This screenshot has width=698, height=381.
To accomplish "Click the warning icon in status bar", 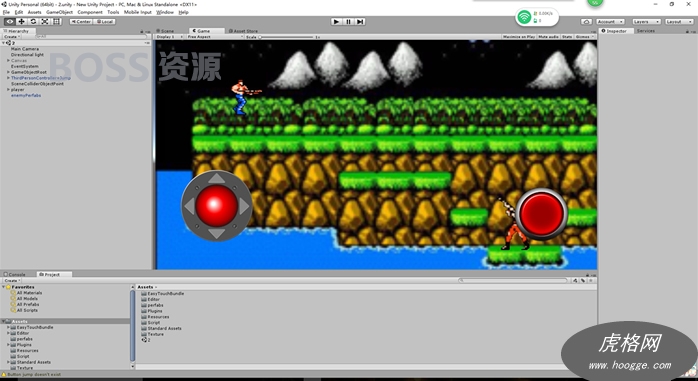I will [4, 375].
